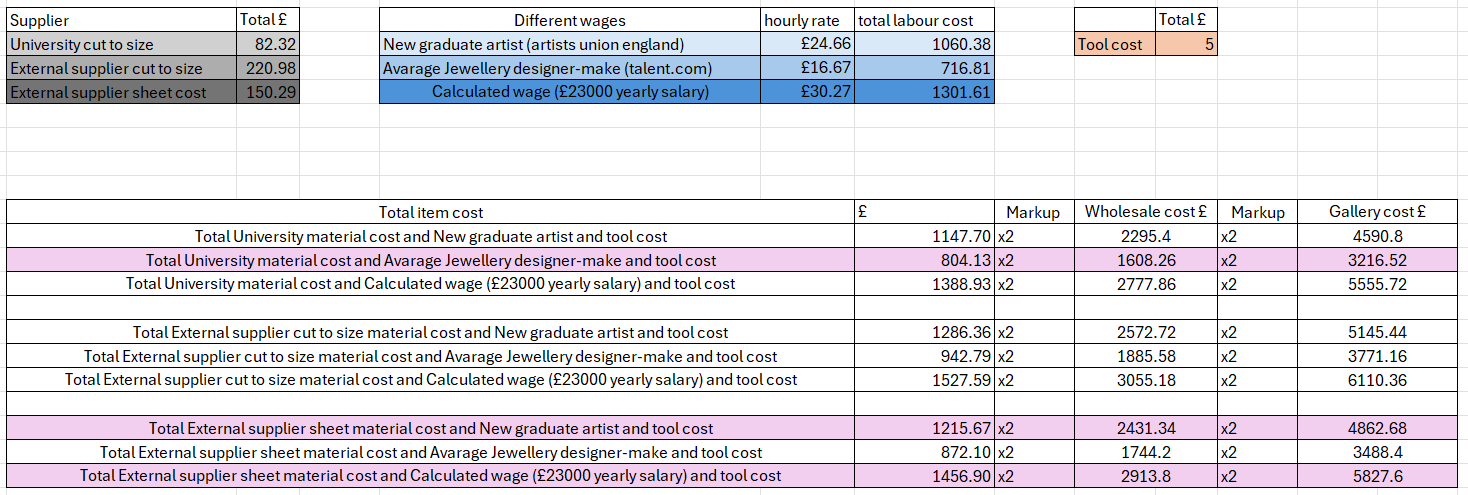
Task: Click the £30.27 hourly rate cell
Action: (x=808, y=92)
